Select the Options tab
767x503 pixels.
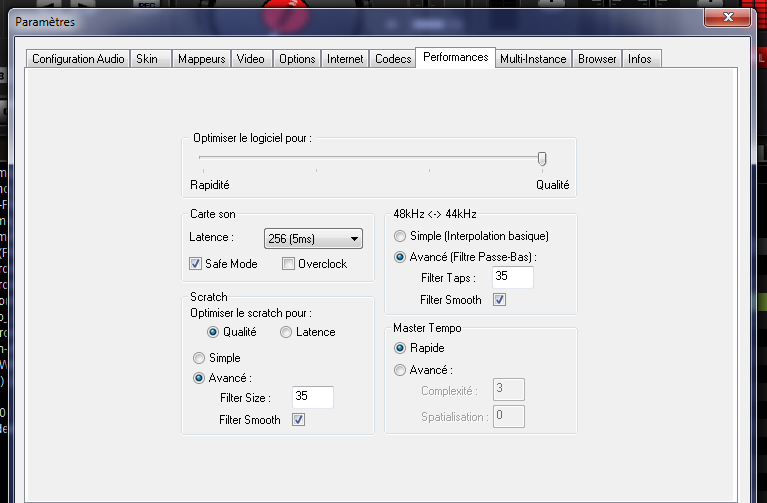tap(297, 59)
